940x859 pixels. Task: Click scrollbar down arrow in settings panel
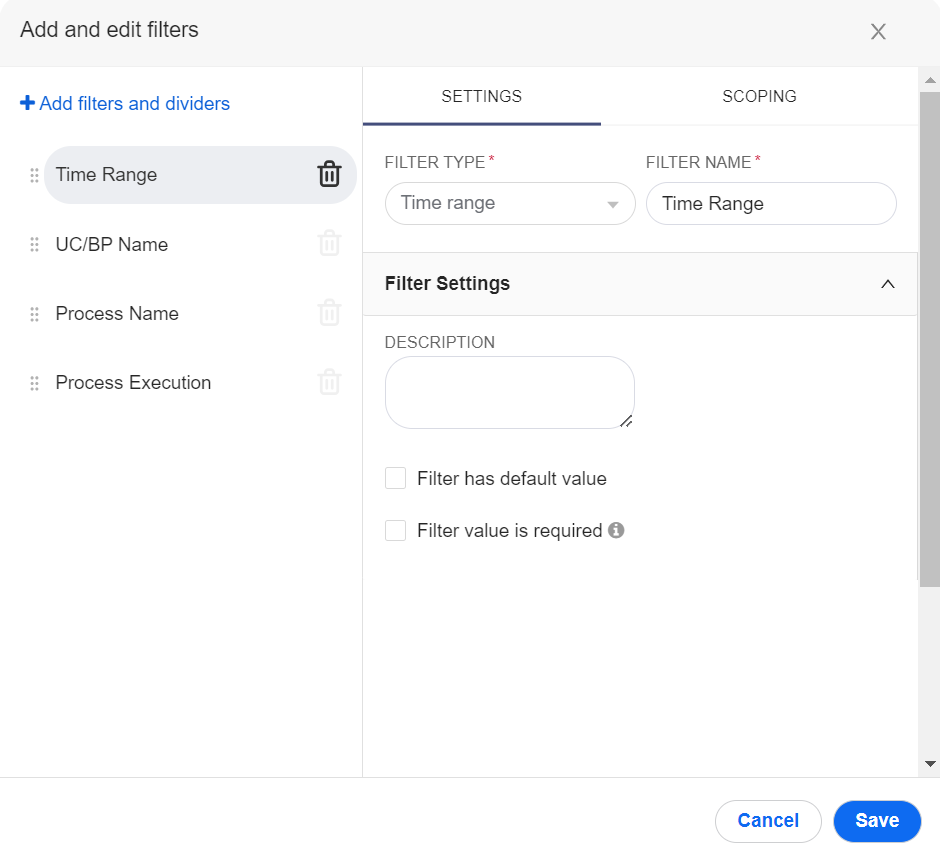click(x=930, y=764)
